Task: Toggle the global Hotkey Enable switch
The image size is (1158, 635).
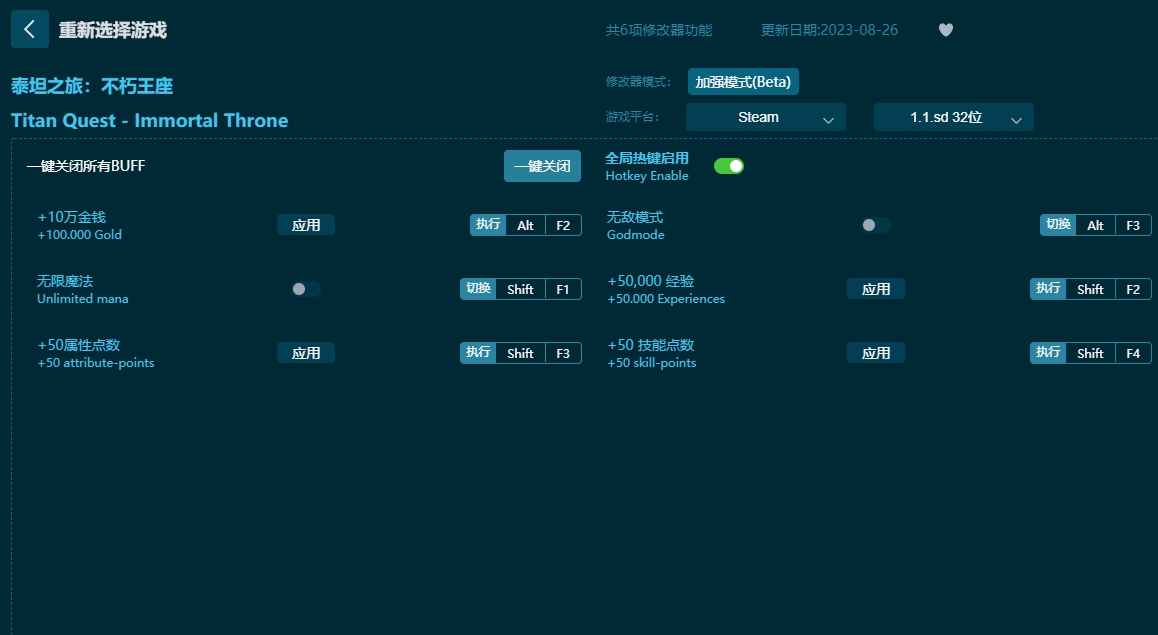Action: (x=728, y=166)
